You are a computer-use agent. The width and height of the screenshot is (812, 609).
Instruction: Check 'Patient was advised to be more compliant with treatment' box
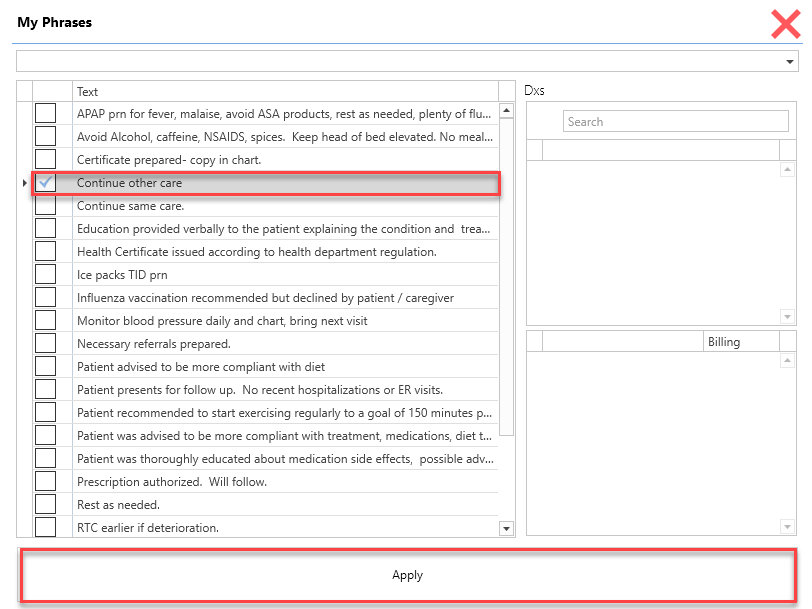pyautogui.click(x=46, y=436)
